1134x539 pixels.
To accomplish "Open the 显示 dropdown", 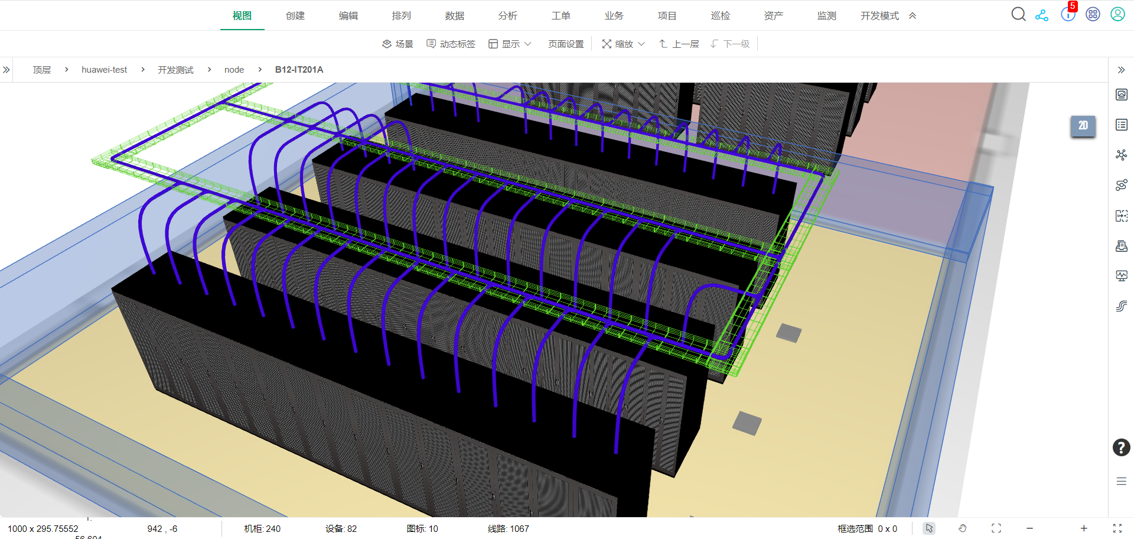I will click(510, 44).
